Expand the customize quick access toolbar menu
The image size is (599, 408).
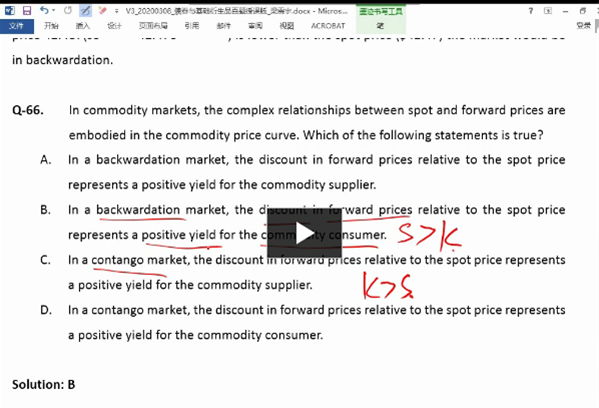(x=116, y=11)
